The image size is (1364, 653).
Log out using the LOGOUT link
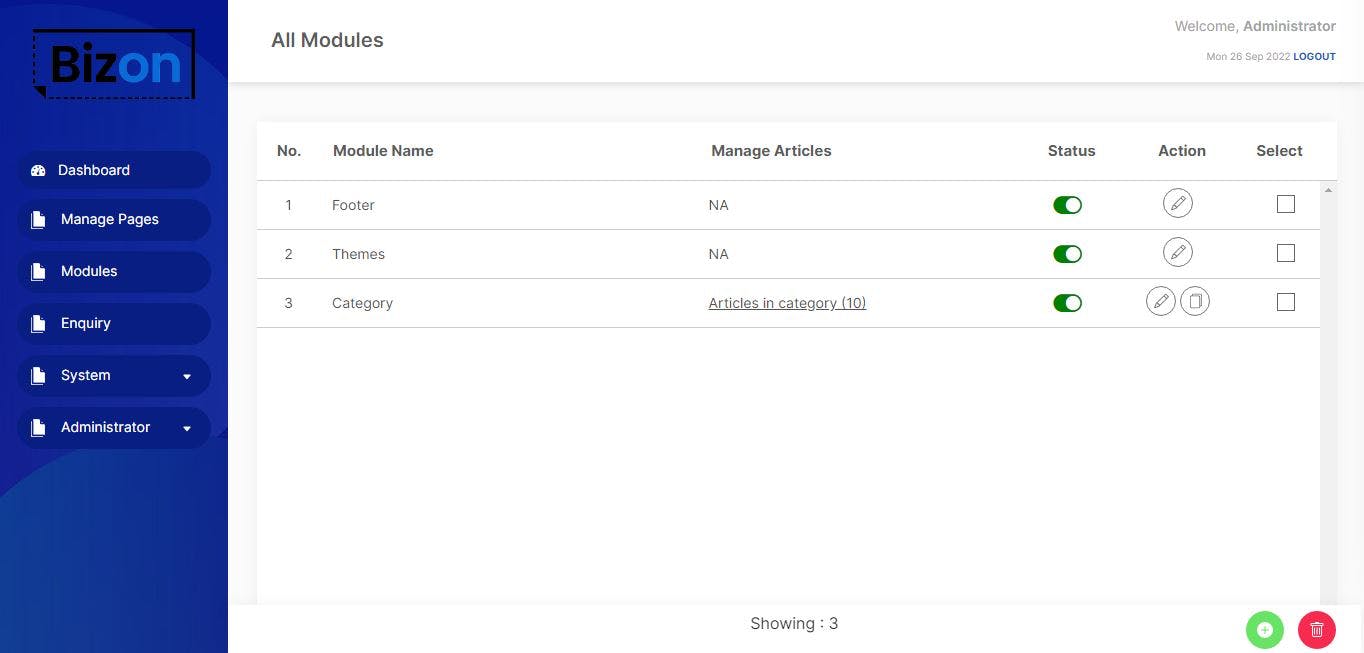1314,57
